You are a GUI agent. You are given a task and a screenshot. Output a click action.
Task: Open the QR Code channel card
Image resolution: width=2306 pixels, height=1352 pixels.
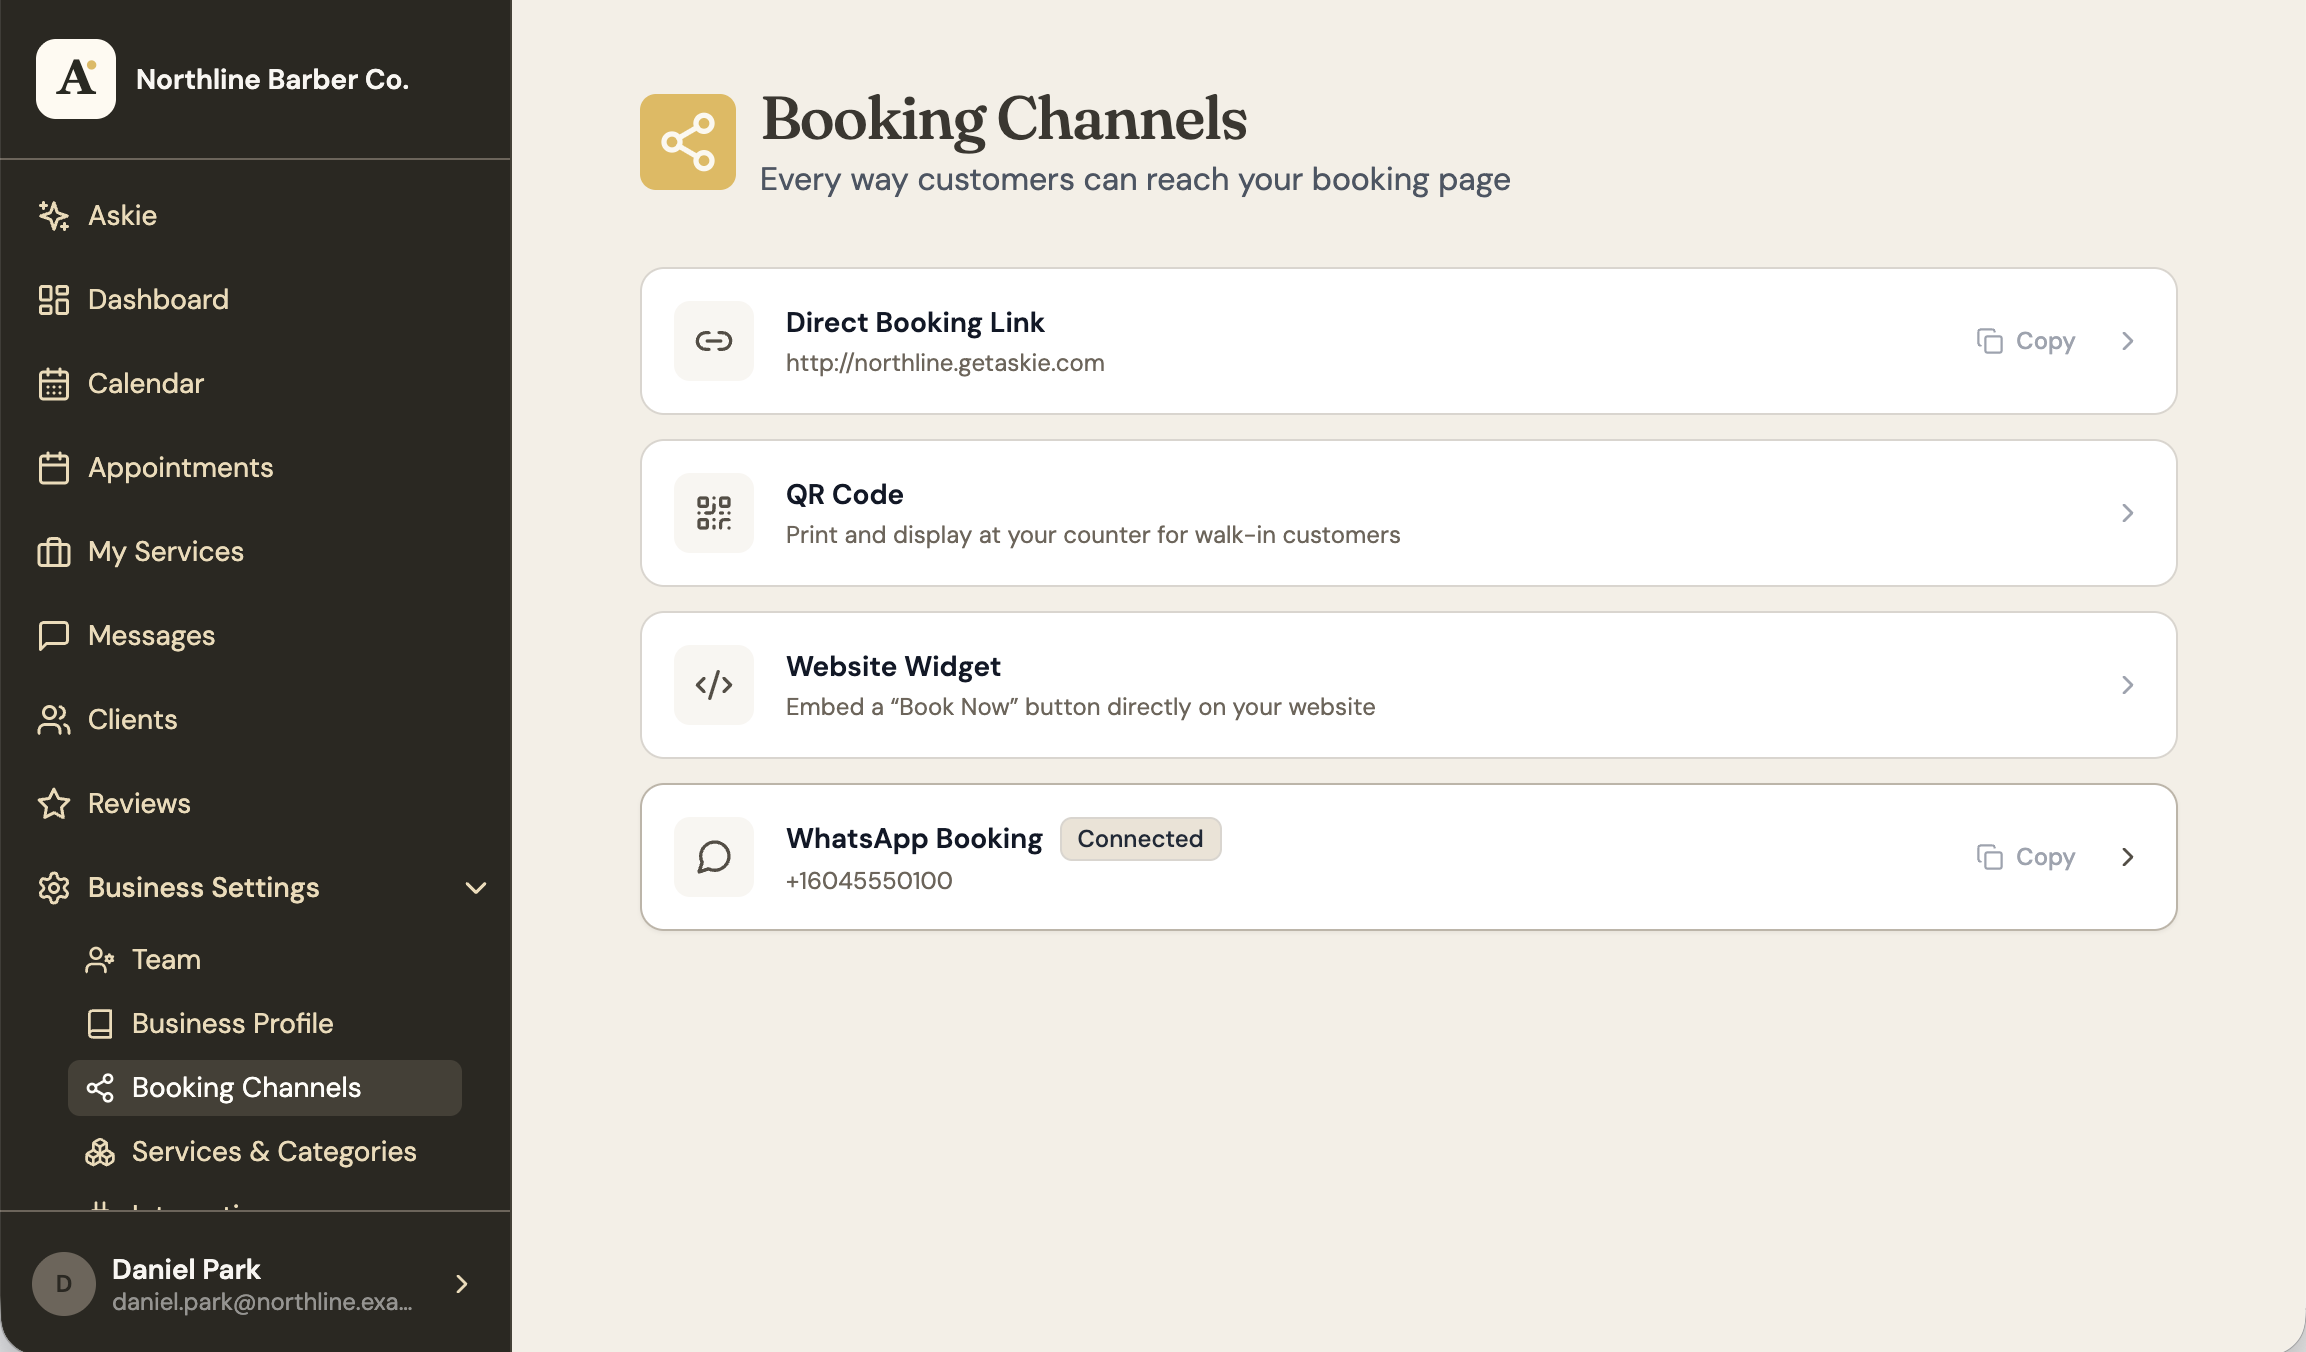tap(1408, 513)
